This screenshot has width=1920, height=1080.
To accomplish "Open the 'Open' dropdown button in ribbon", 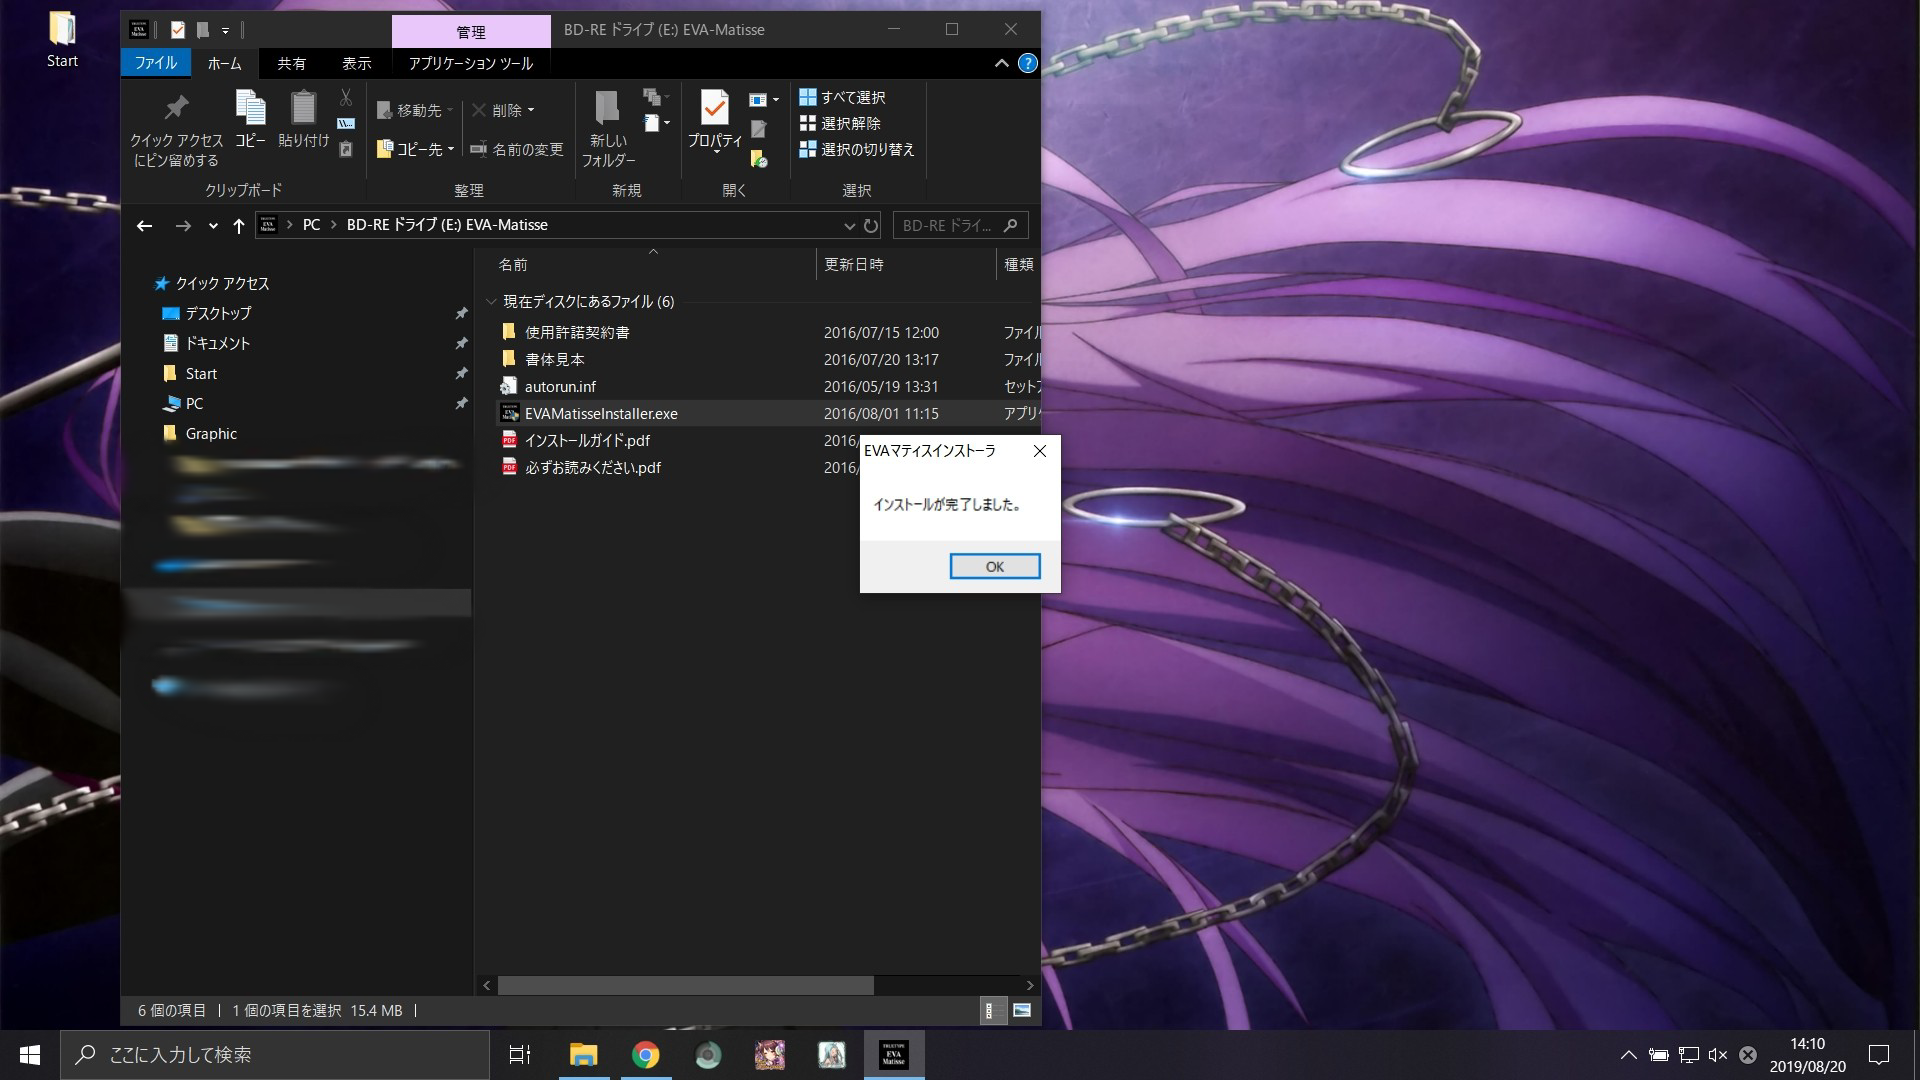I will 764,99.
